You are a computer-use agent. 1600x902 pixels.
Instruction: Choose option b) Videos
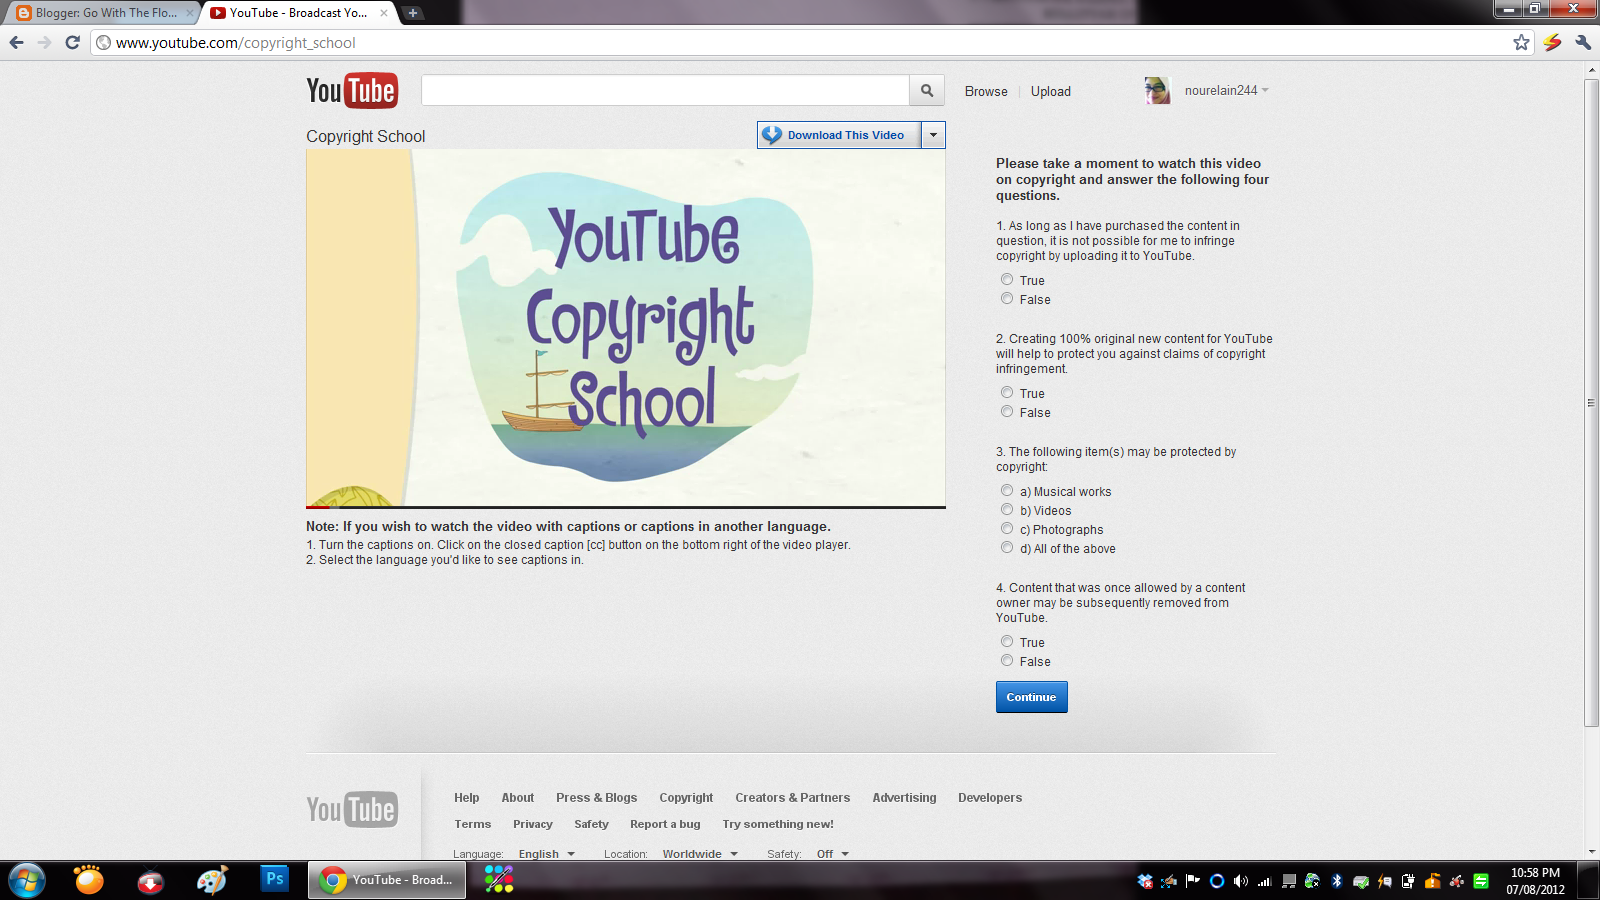coord(1007,510)
